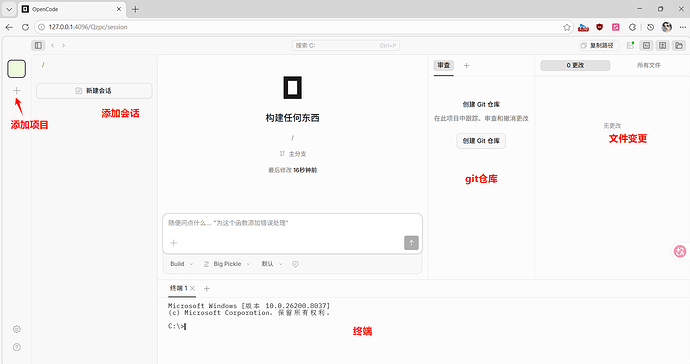Toggle the terminal panel icon
690x364 pixels.
point(646,45)
